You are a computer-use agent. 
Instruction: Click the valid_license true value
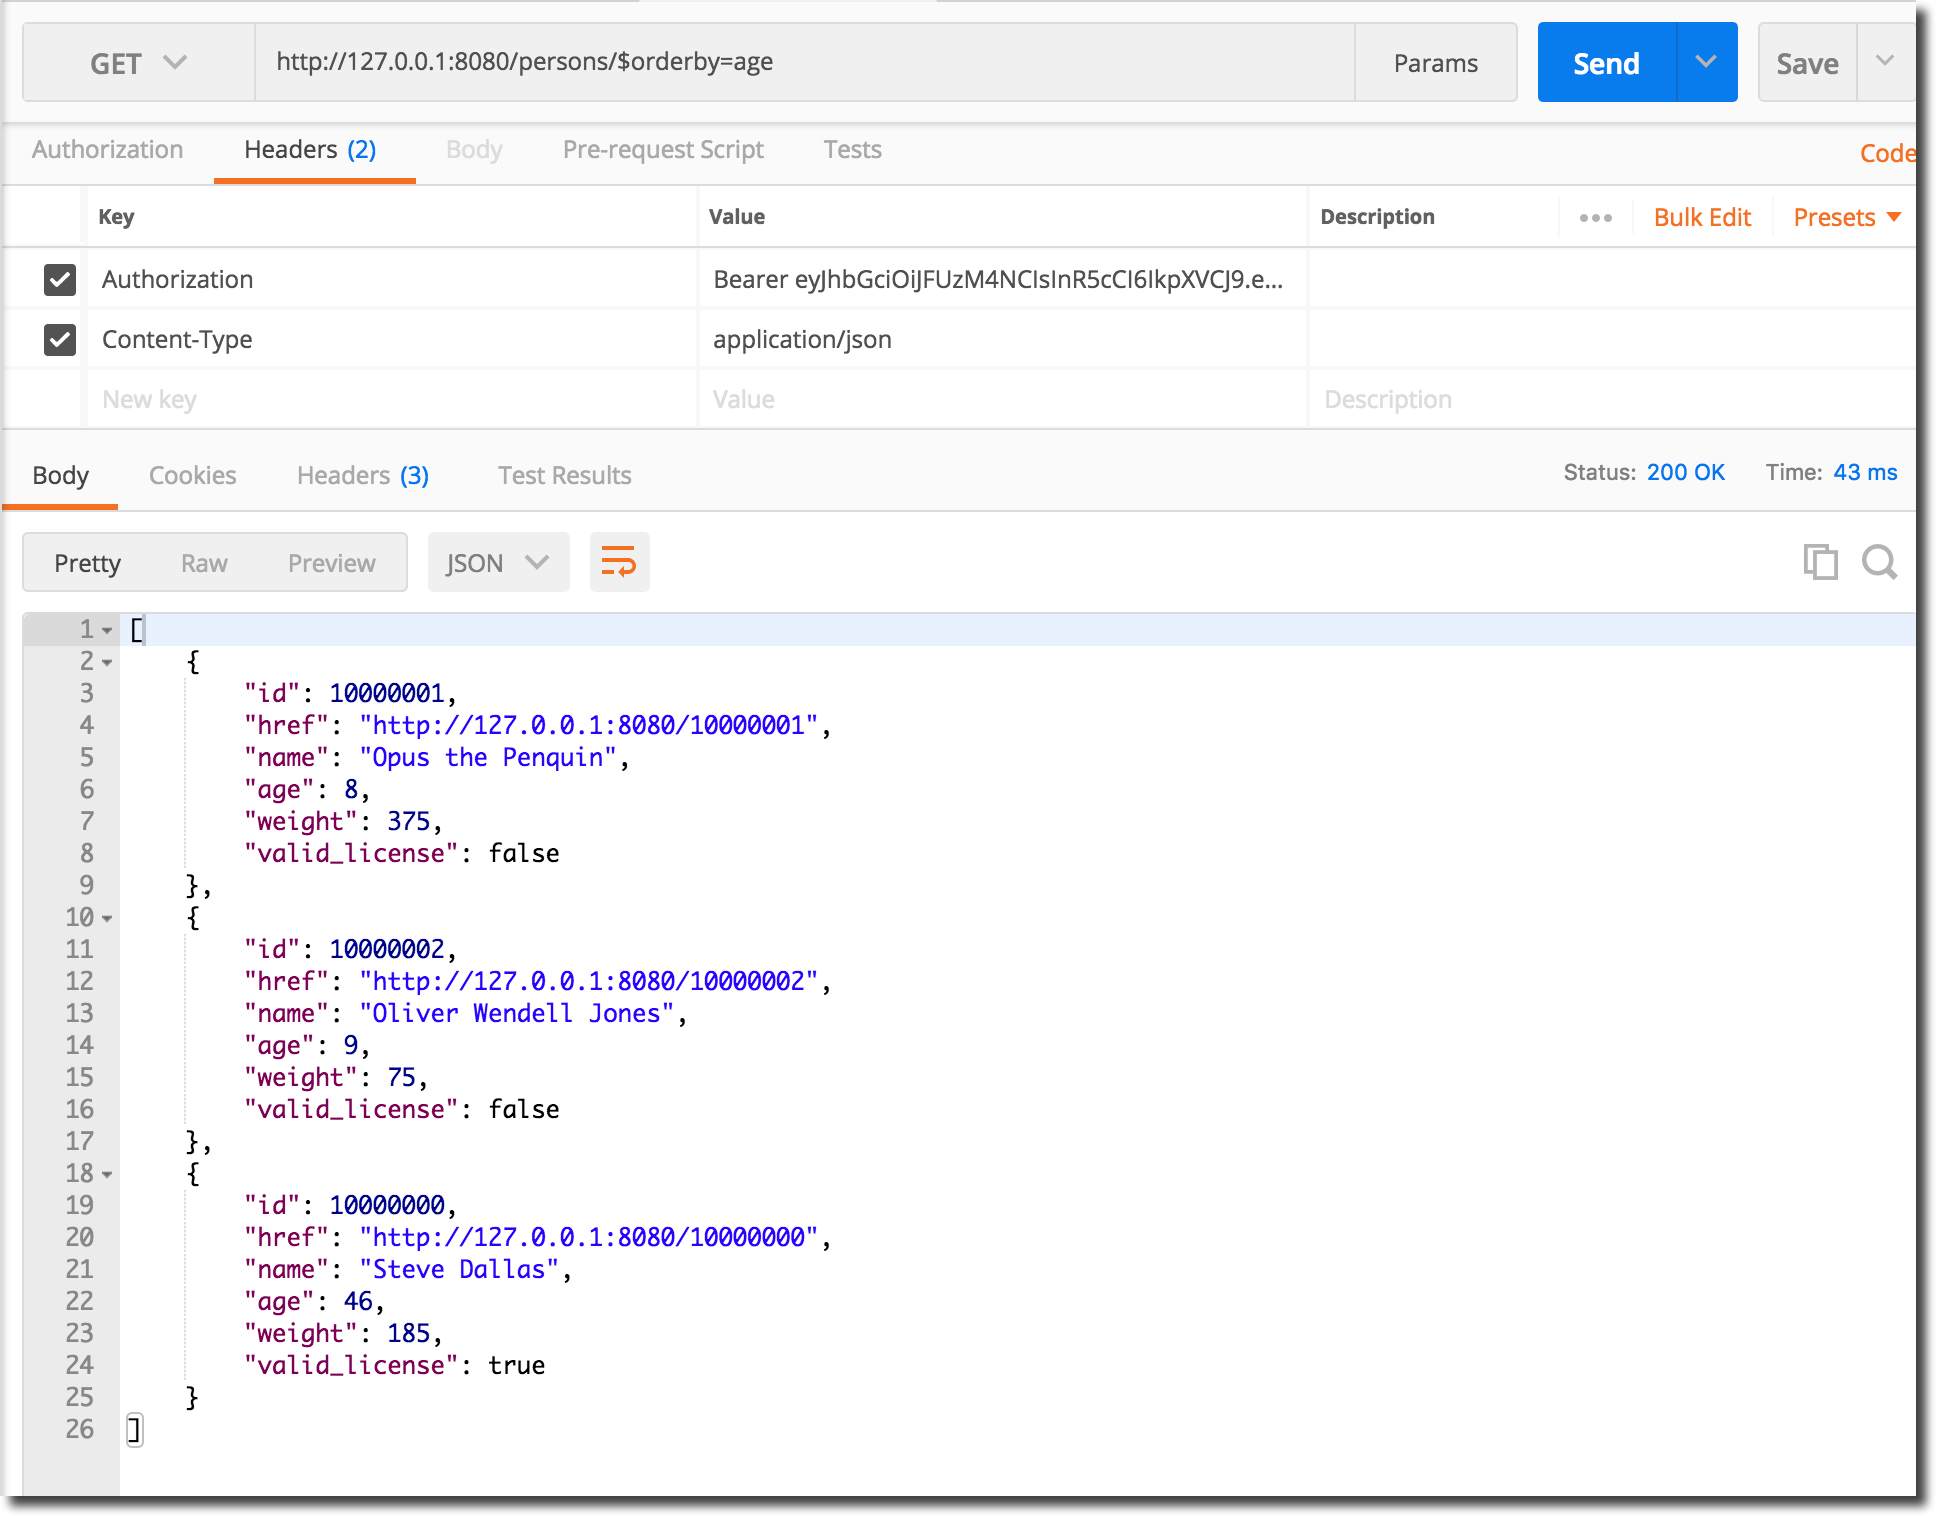click(516, 1365)
